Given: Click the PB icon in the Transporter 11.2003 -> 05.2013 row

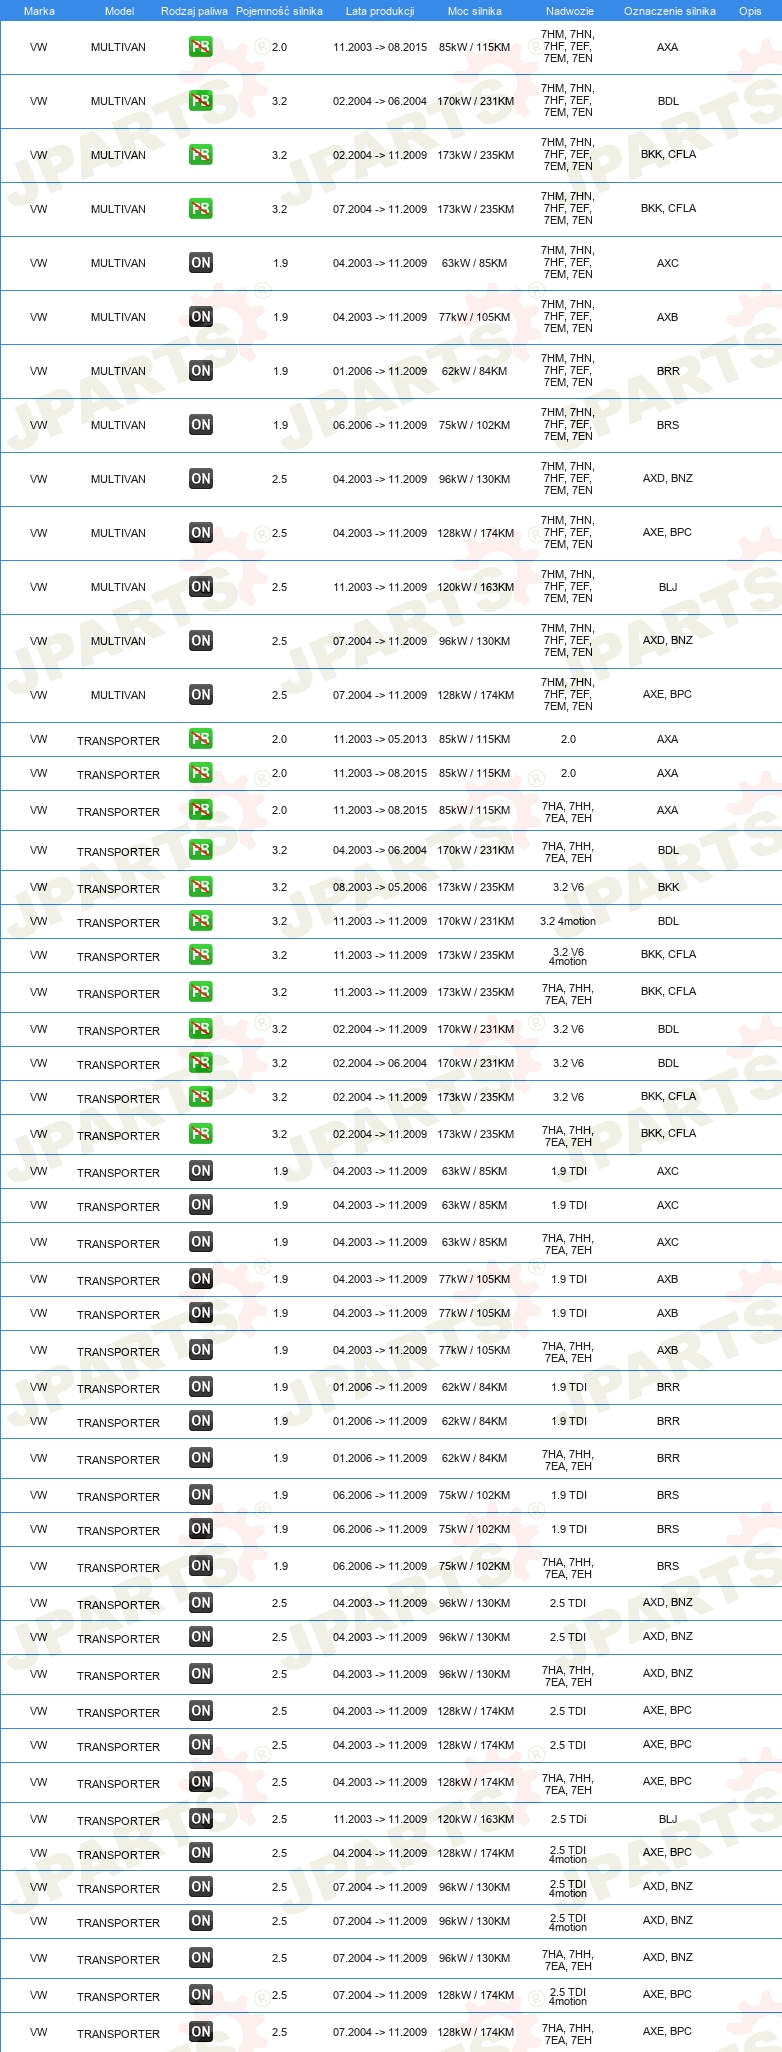Looking at the screenshot, I should (x=200, y=739).
